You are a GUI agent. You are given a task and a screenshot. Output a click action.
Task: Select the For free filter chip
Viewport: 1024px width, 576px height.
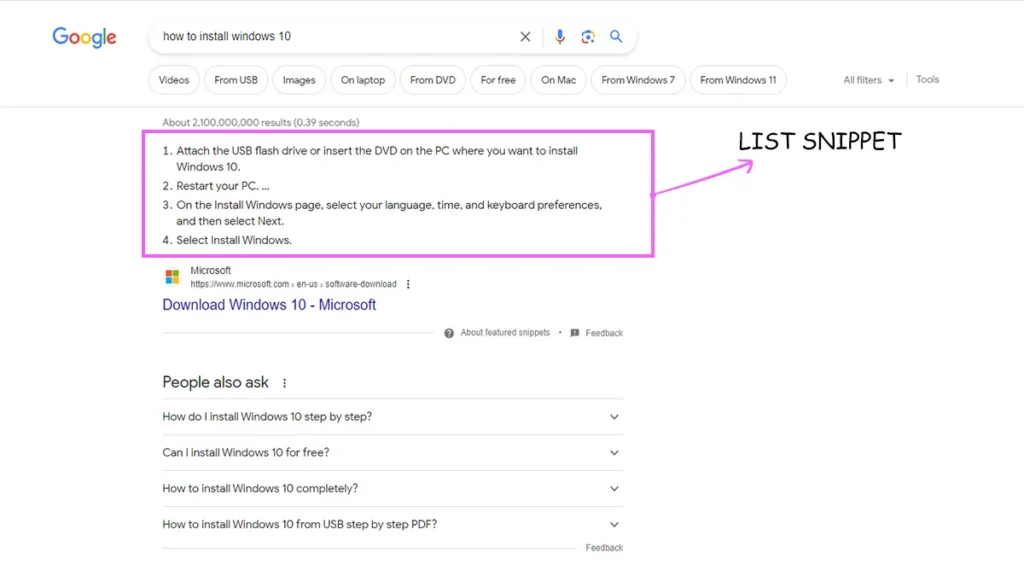[x=498, y=80]
